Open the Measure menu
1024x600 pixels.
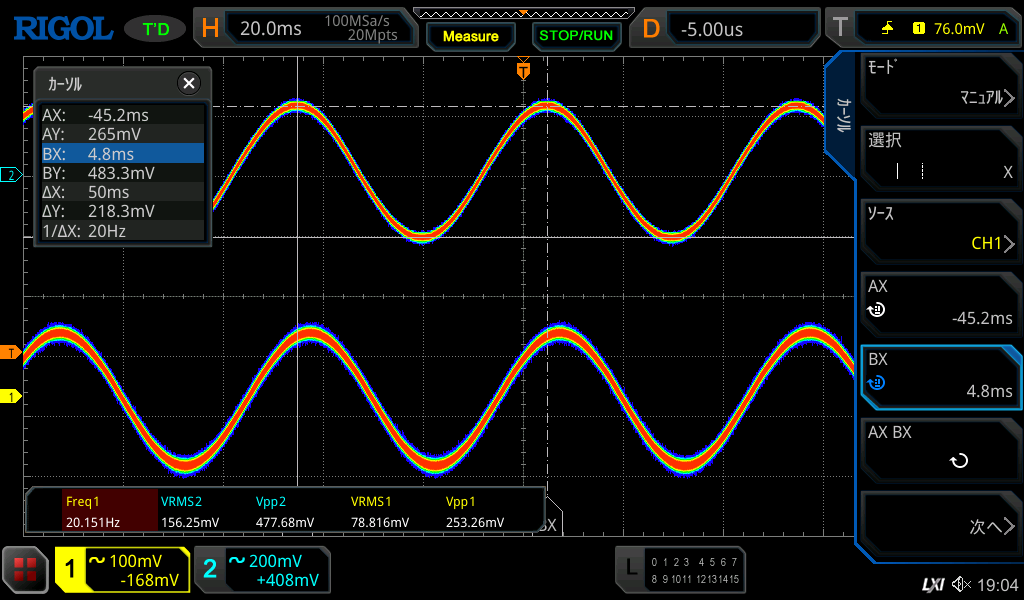point(470,36)
